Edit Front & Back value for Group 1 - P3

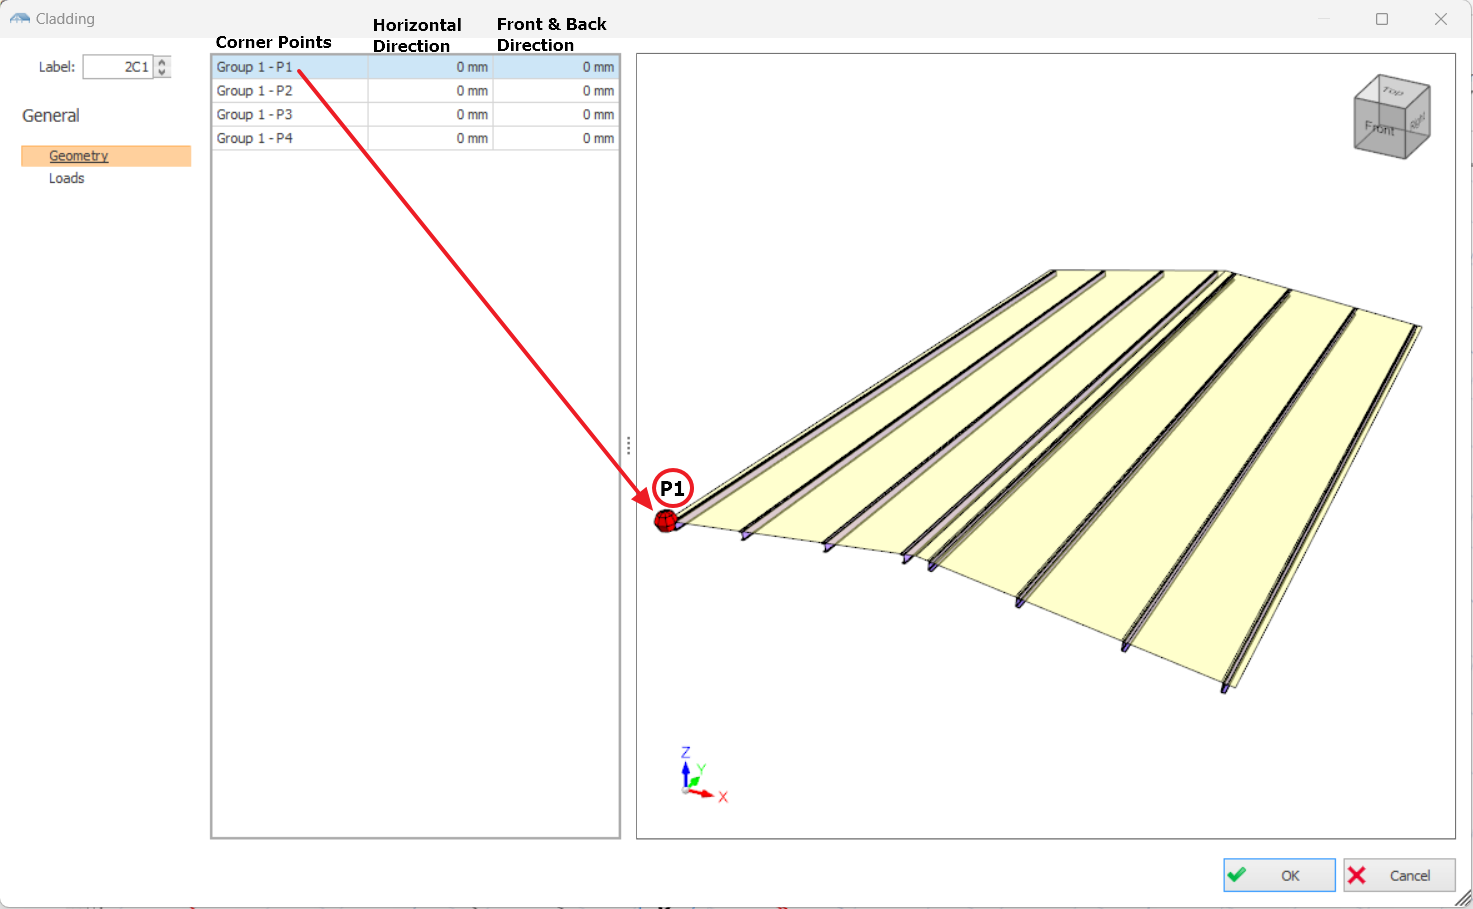[x=556, y=115]
